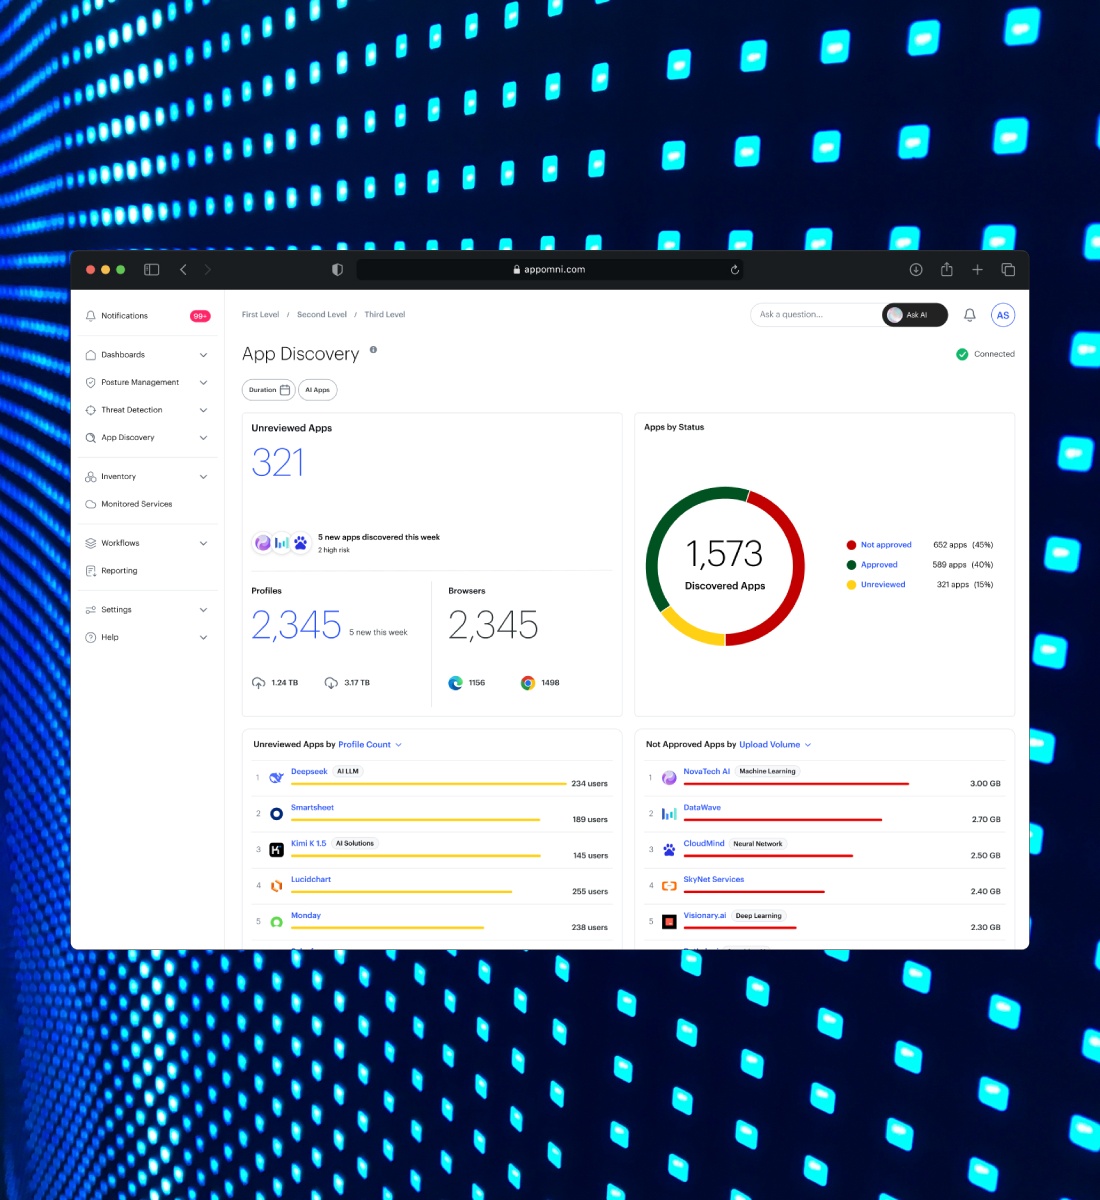The image size is (1100, 1200).
Task: Click the browser share icon
Action: click(946, 270)
